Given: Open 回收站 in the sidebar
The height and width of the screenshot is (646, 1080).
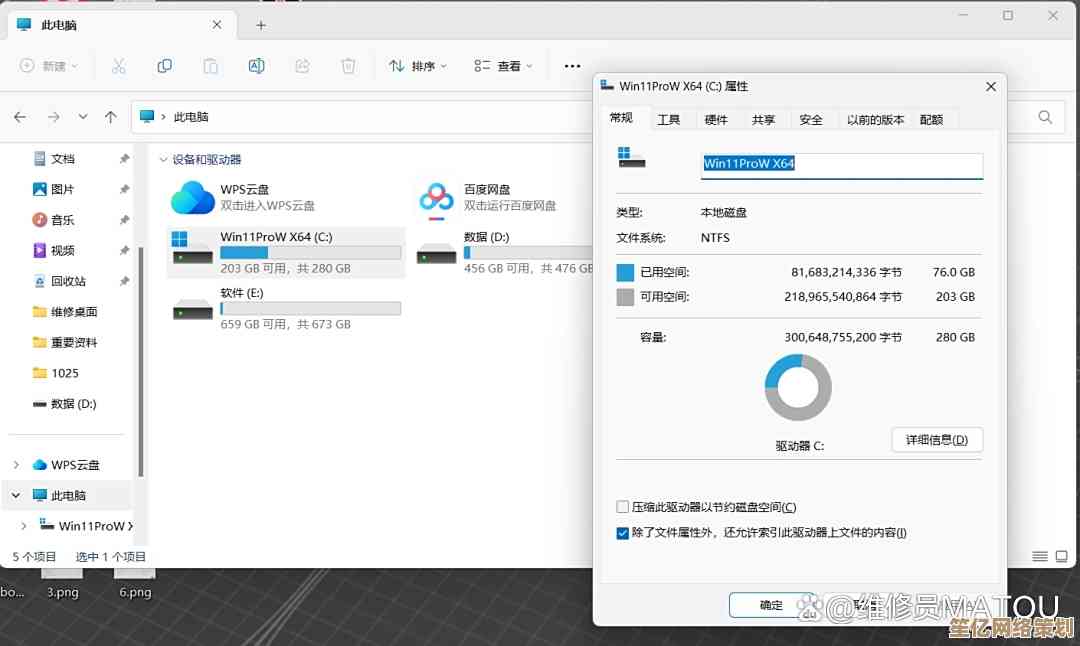Looking at the screenshot, I should (68, 281).
